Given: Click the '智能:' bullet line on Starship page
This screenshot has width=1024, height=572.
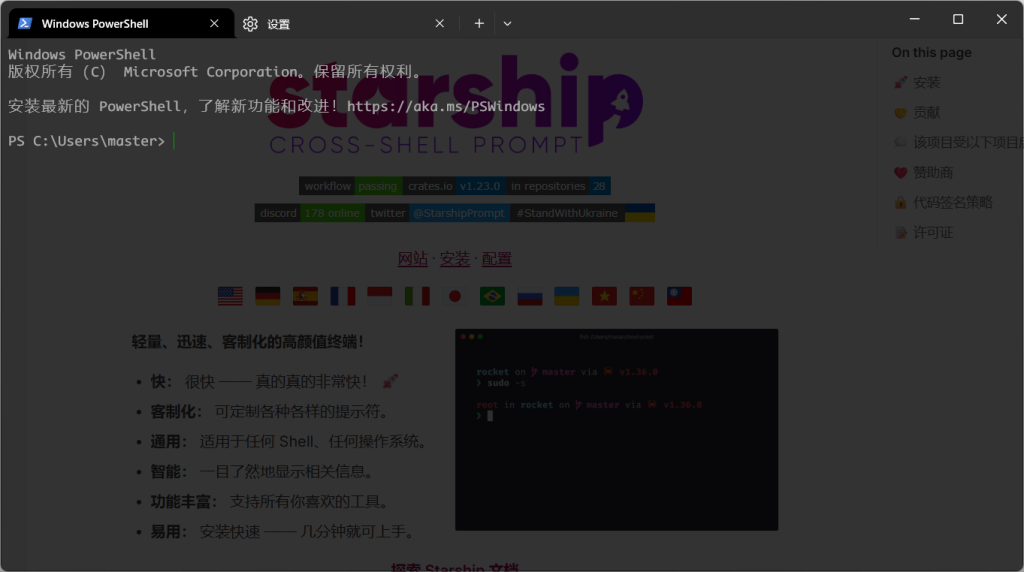Looking at the screenshot, I should 263,471.
